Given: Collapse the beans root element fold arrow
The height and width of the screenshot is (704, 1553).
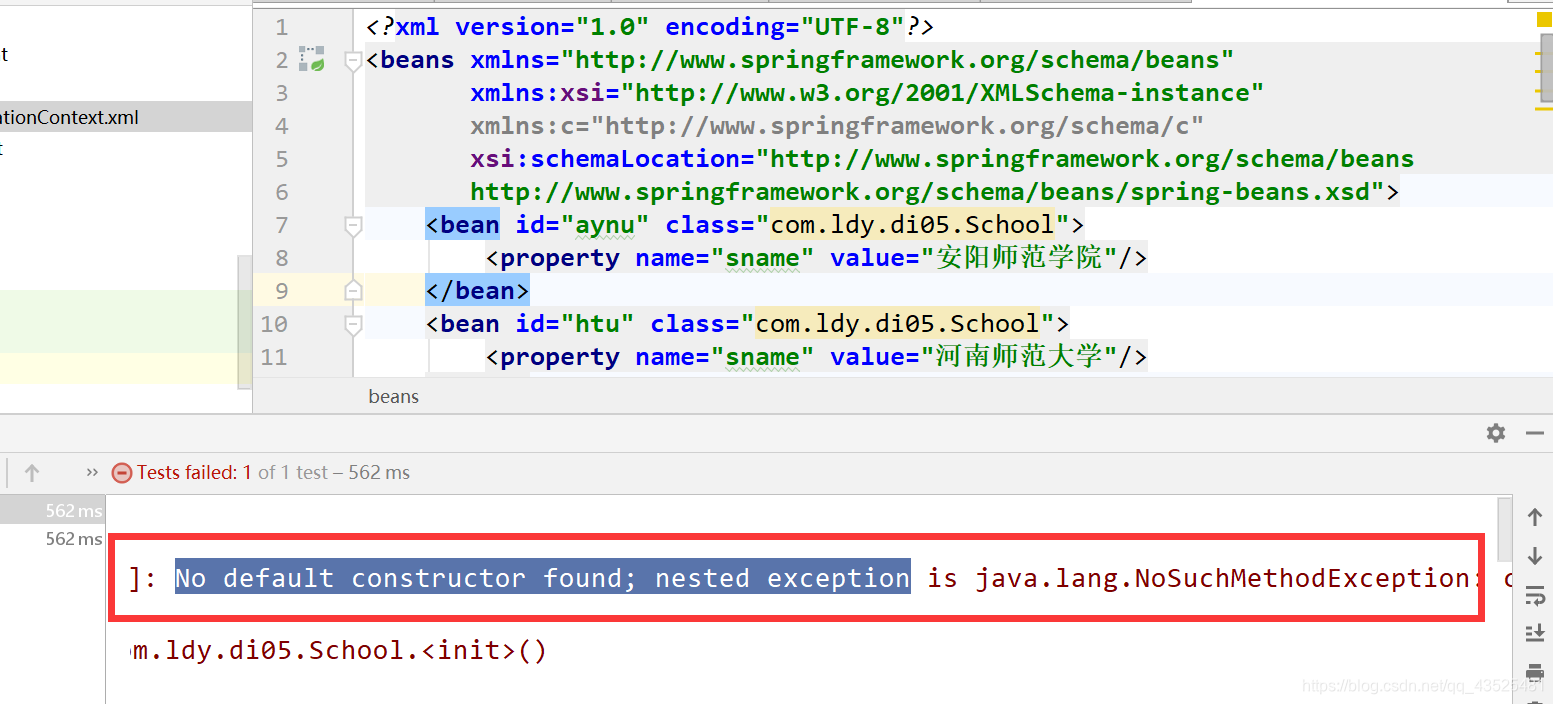Looking at the screenshot, I should (352, 60).
